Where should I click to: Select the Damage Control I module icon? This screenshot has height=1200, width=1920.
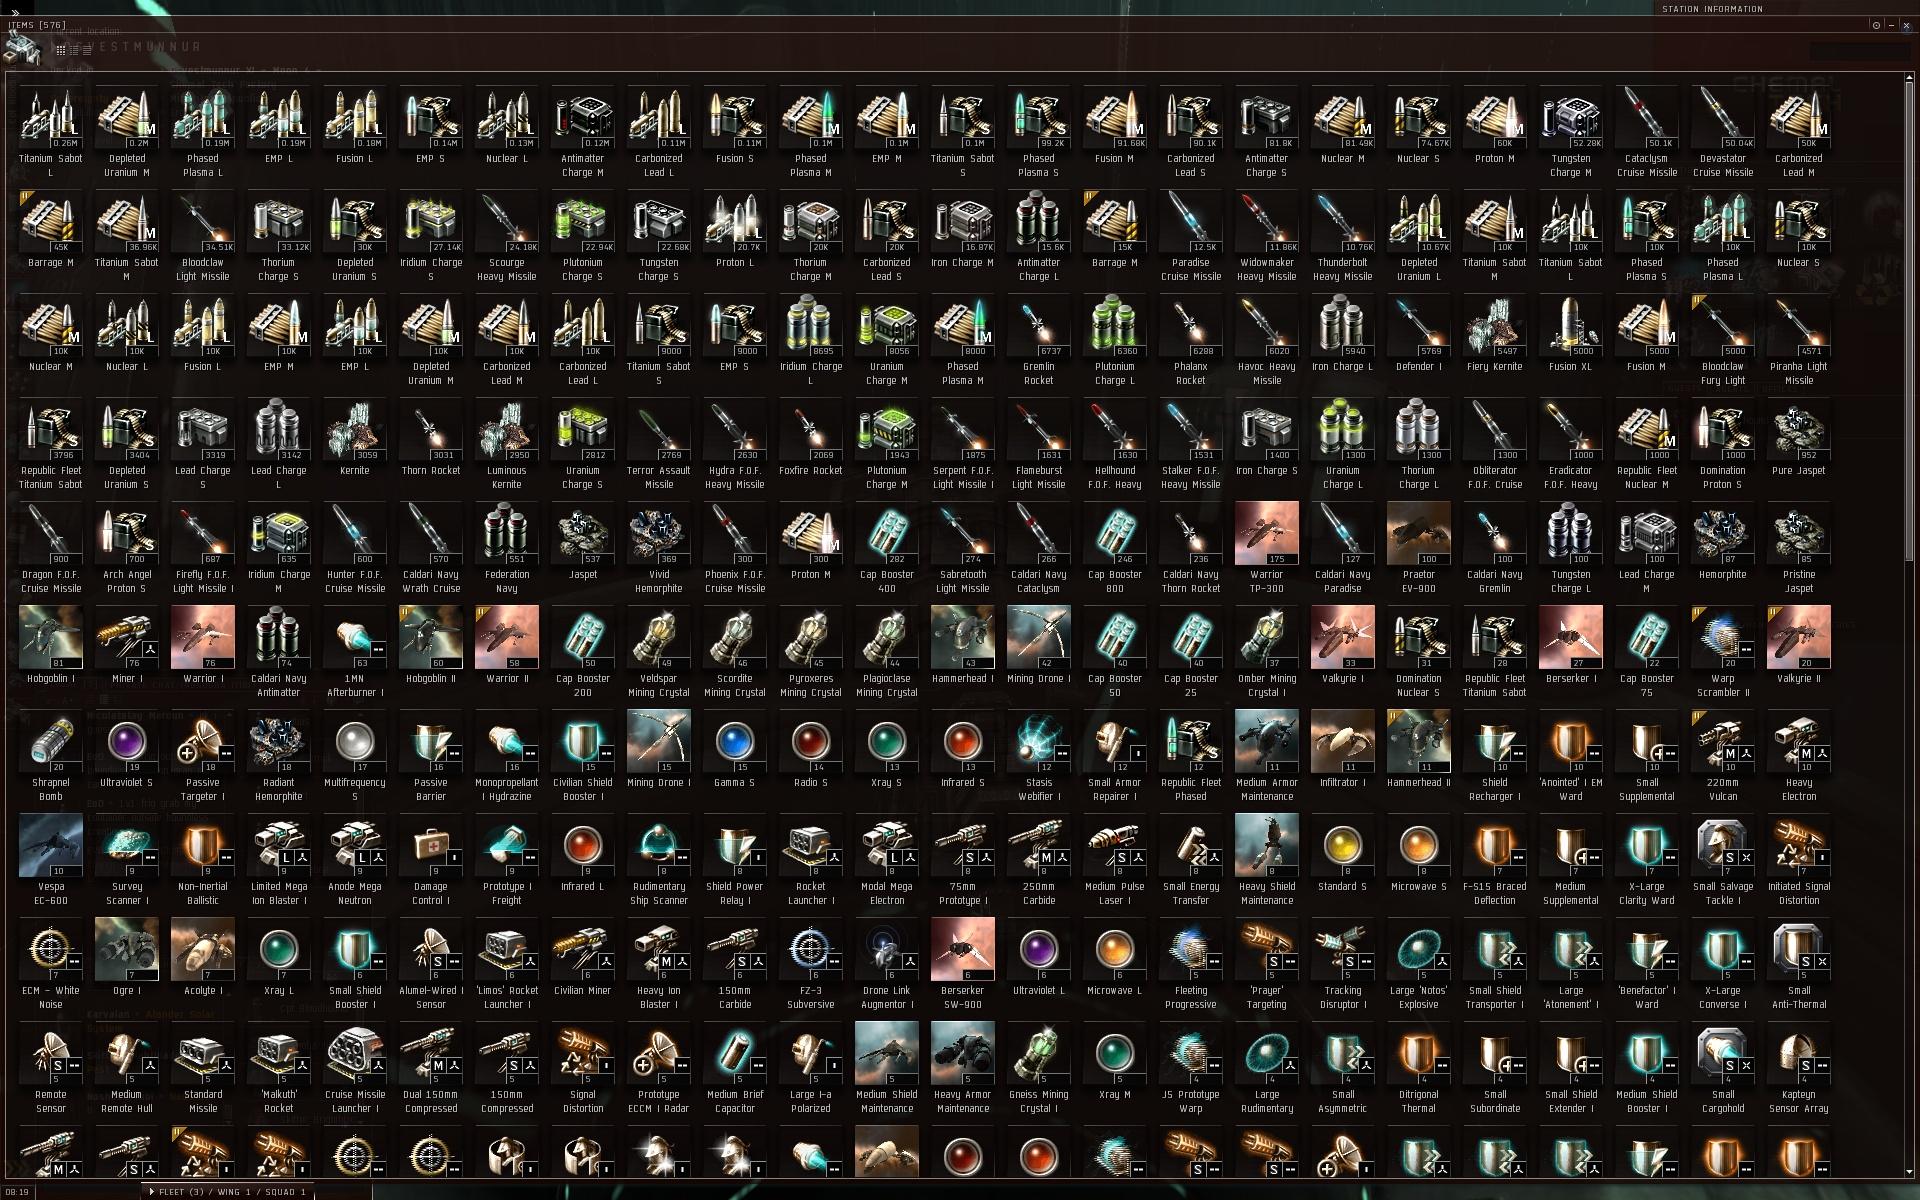[431, 845]
